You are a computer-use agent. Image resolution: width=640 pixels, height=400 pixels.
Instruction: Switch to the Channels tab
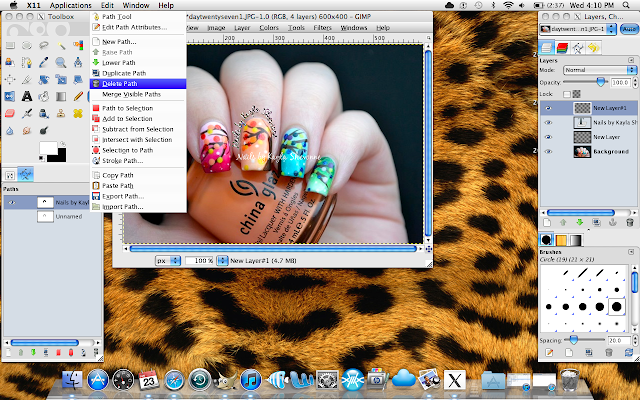tap(562, 48)
